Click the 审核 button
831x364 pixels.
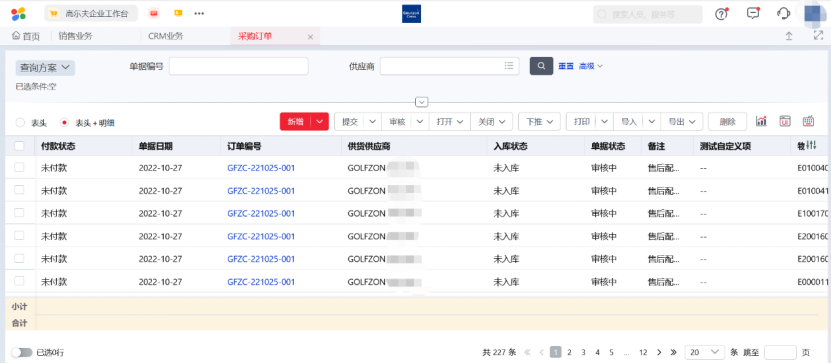[x=397, y=121]
